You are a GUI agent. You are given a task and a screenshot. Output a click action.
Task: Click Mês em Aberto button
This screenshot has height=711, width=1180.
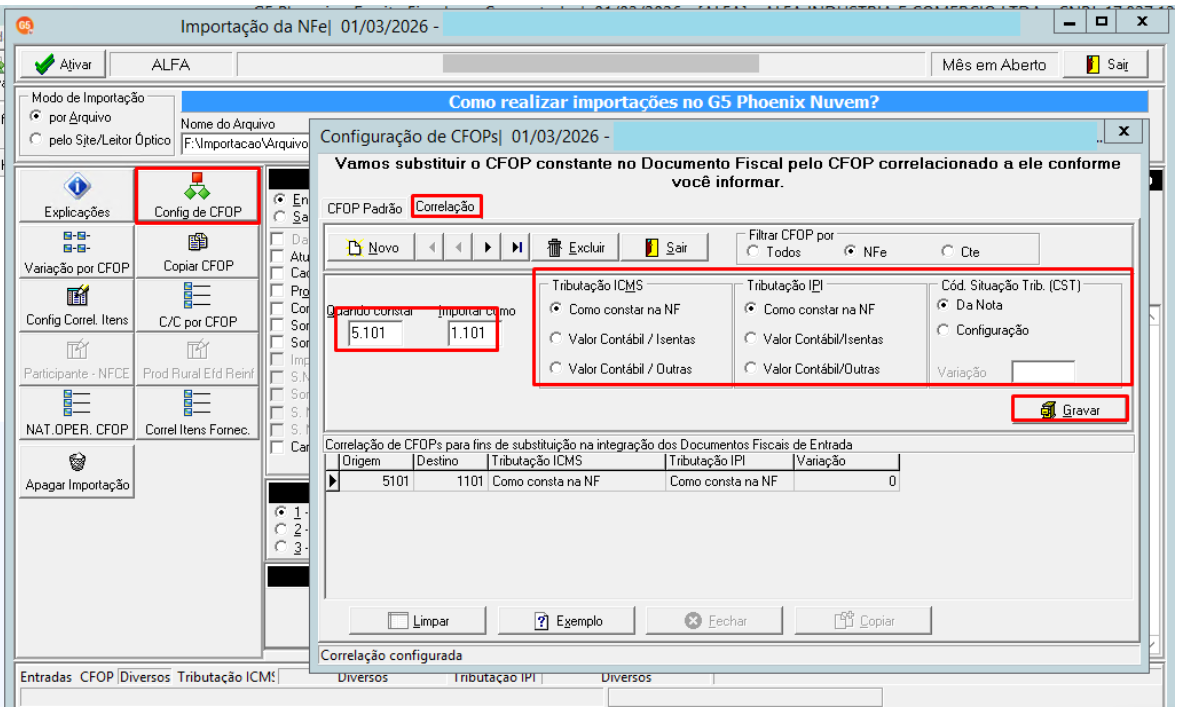click(994, 65)
